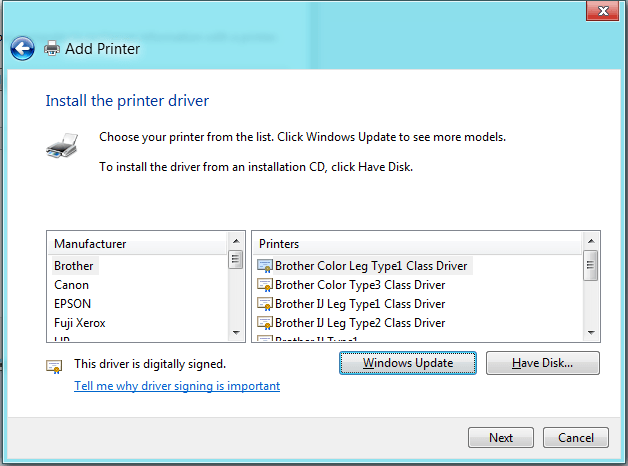The image size is (628, 466).
Task: Click the Printers list scroll up arrow
Action: [x=591, y=241]
